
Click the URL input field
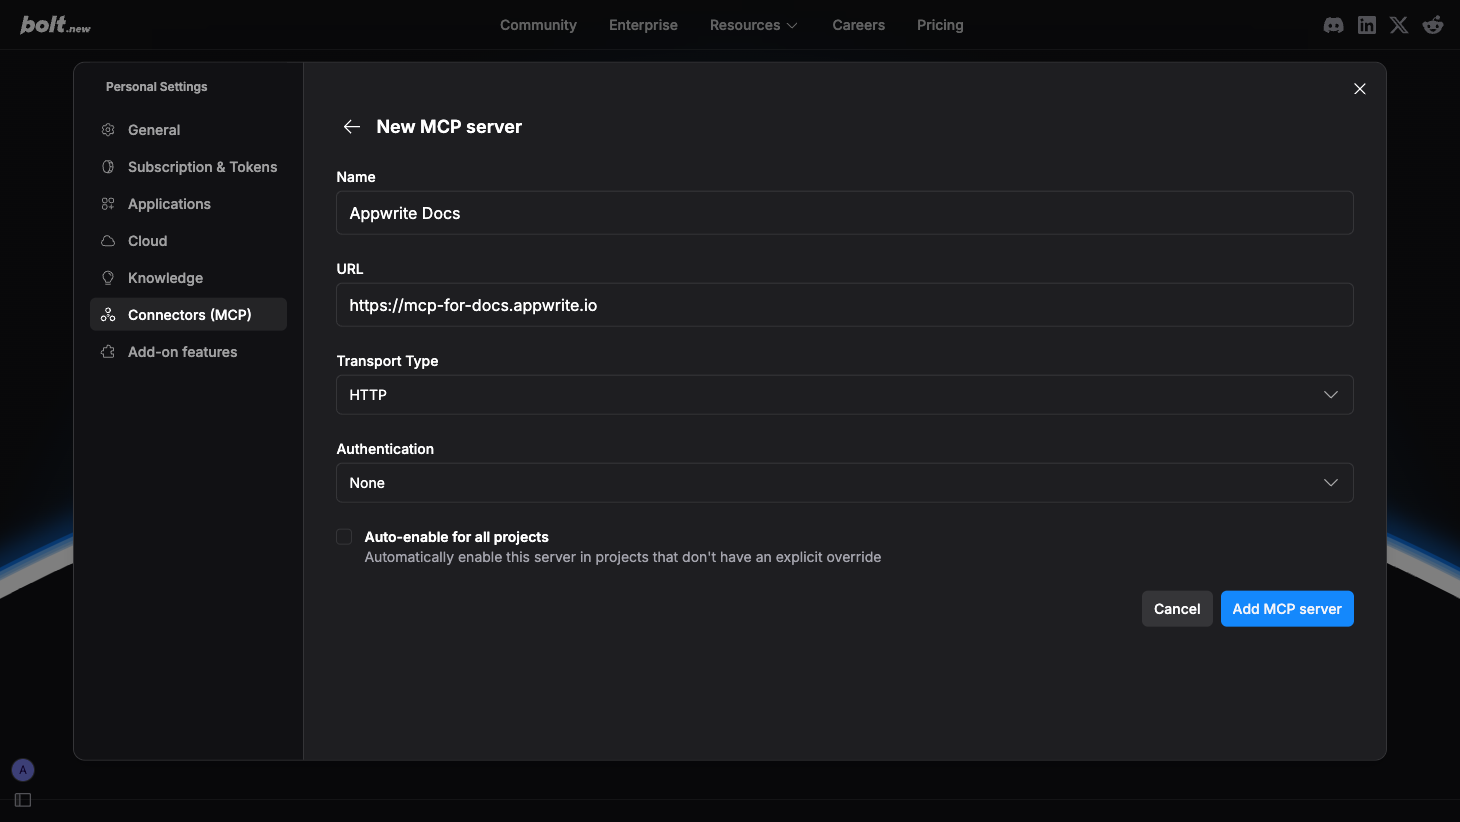tap(845, 305)
